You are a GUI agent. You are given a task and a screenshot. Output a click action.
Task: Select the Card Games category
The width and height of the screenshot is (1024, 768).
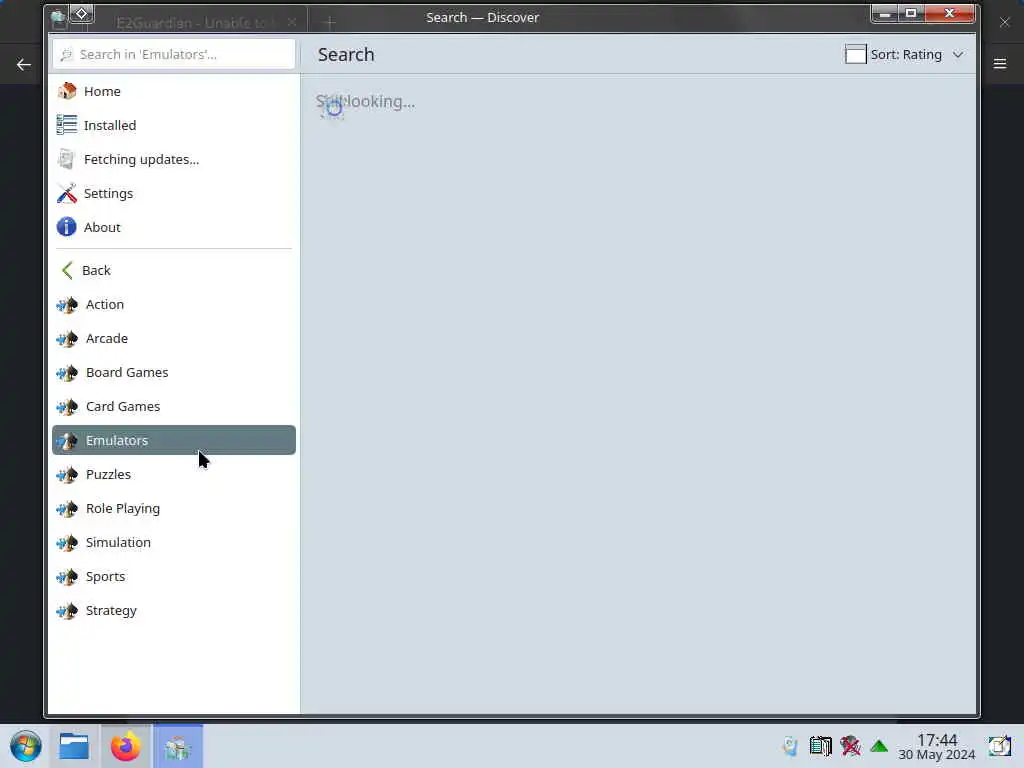[174, 406]
